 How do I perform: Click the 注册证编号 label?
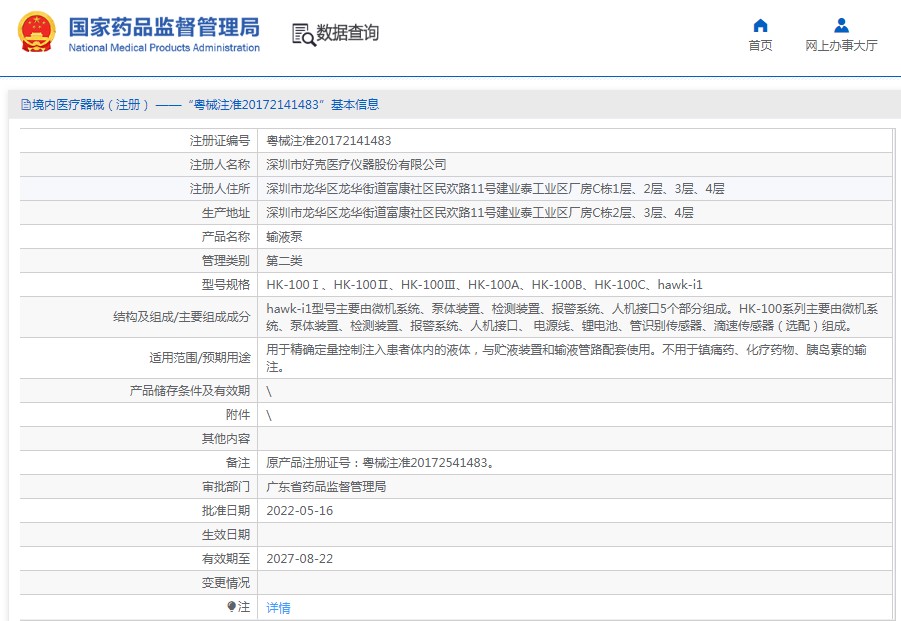(220, 141)
